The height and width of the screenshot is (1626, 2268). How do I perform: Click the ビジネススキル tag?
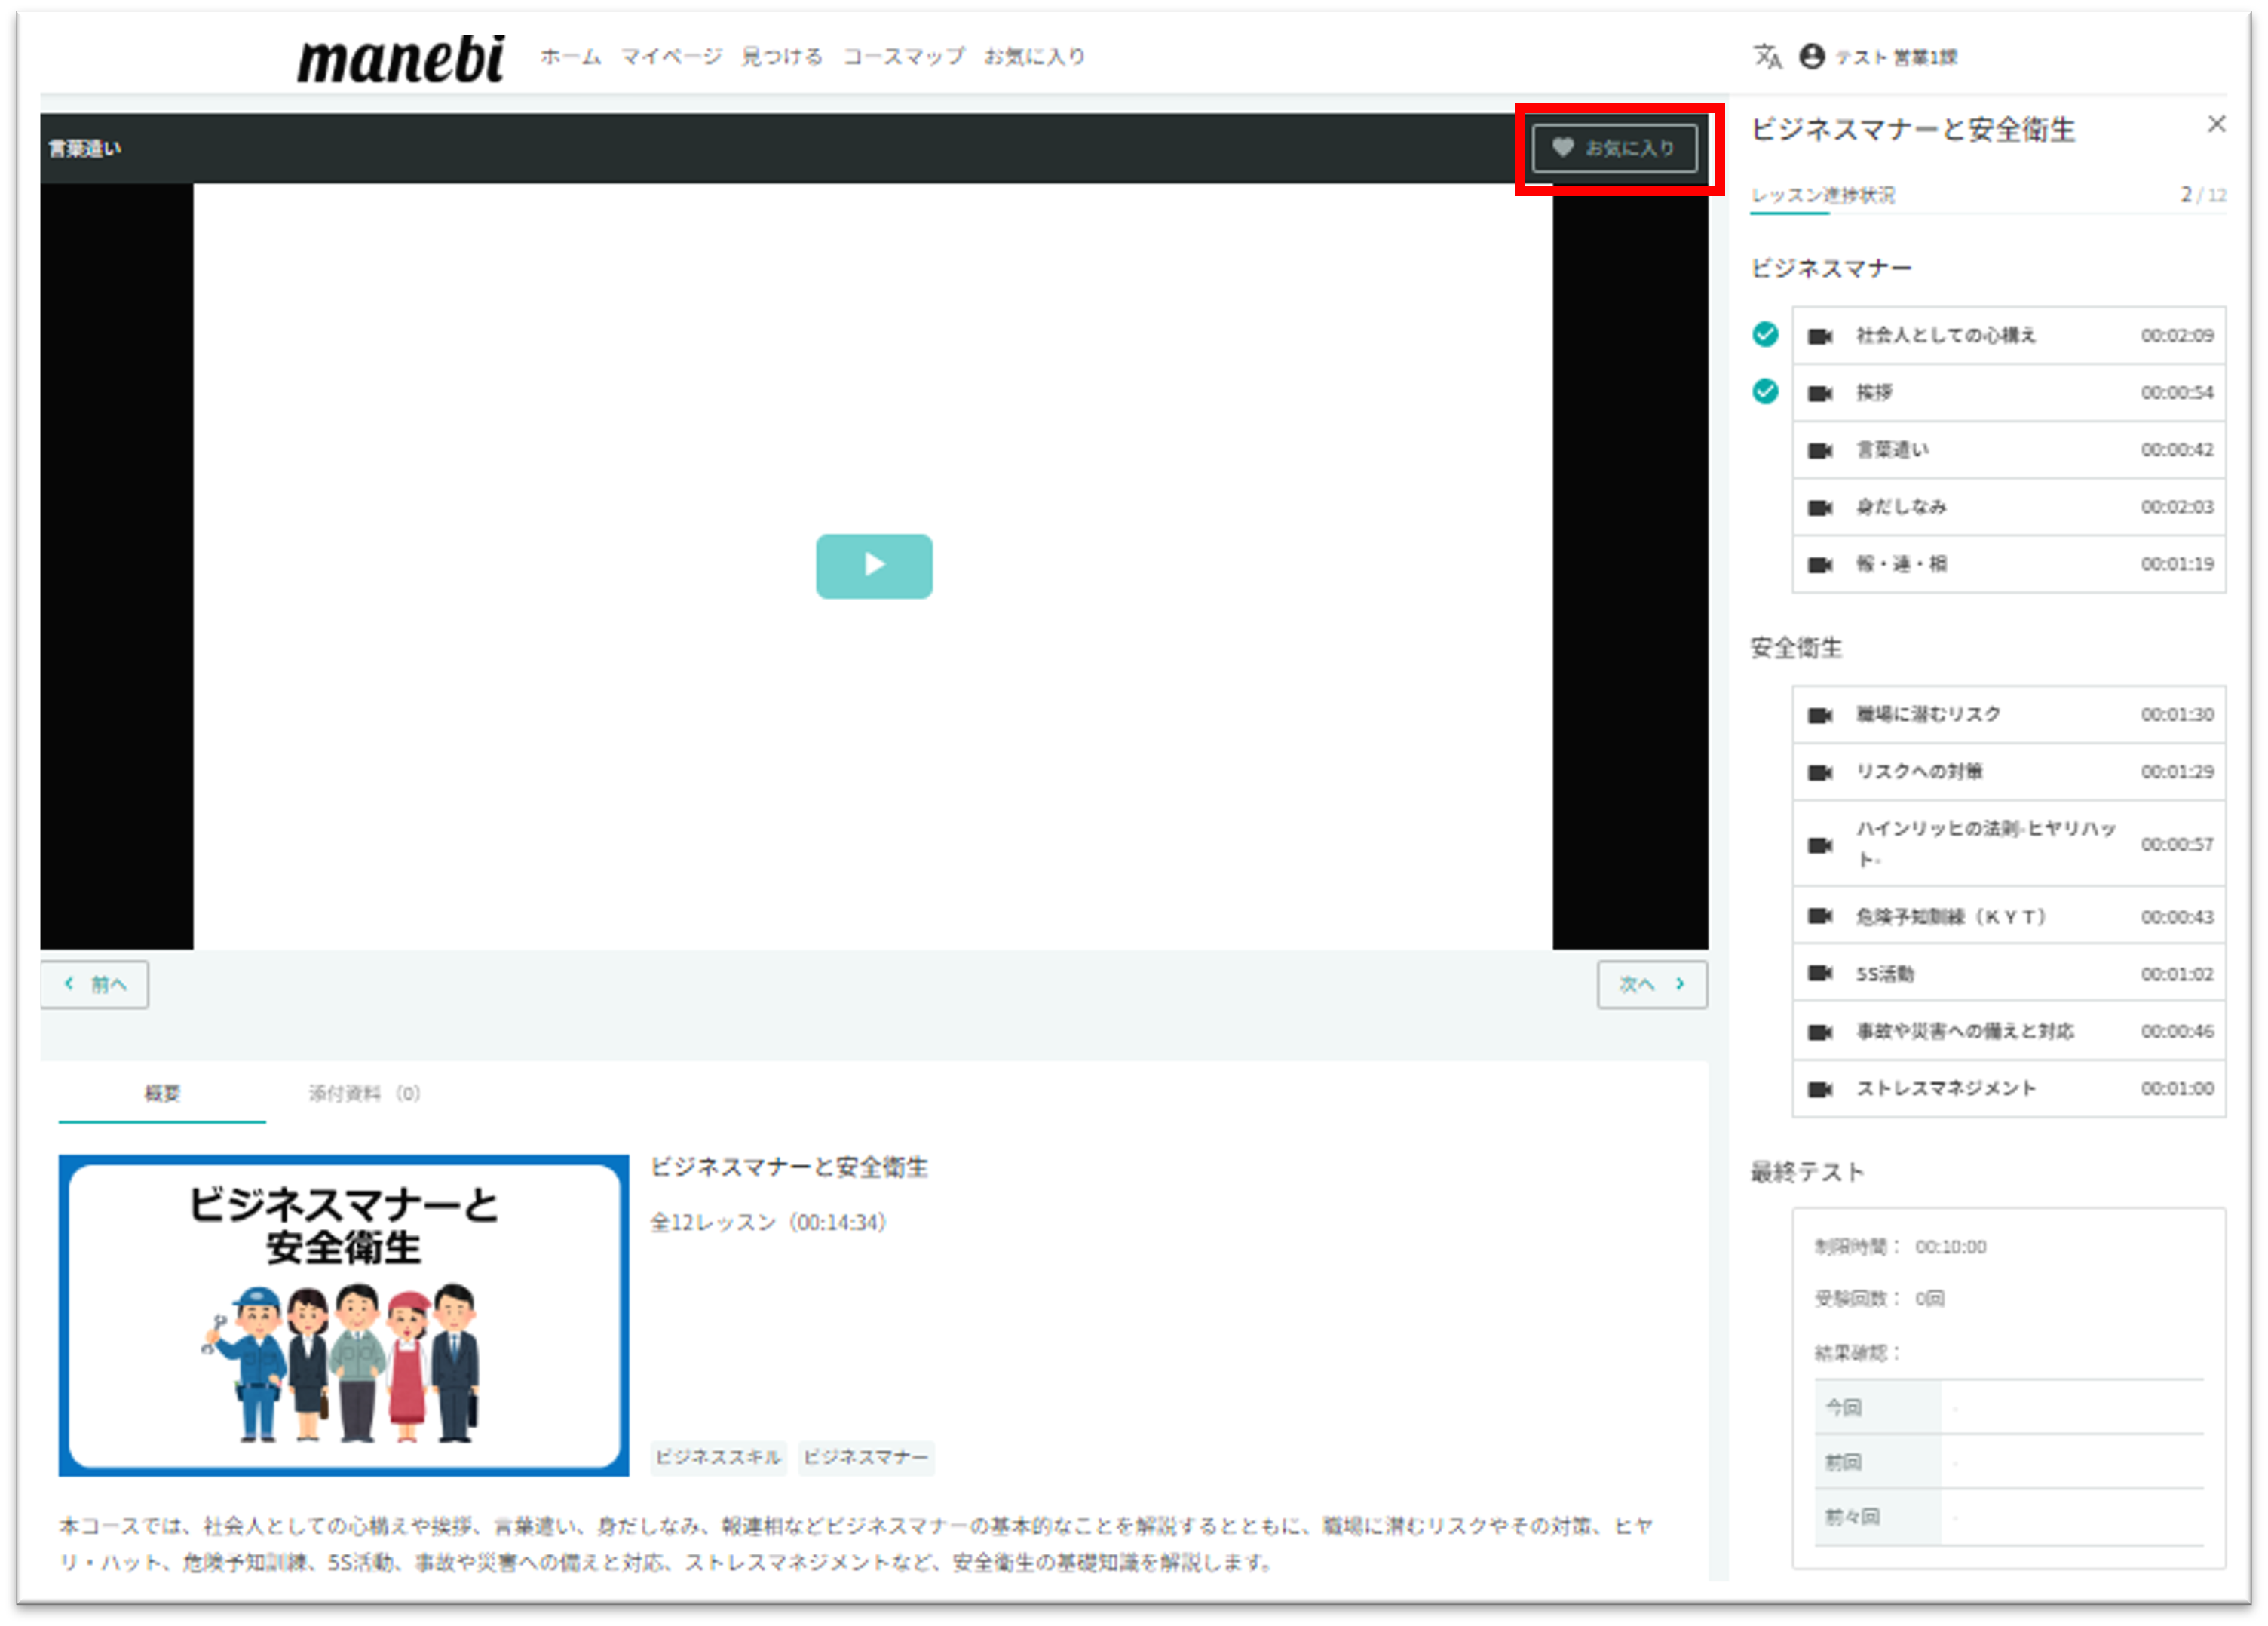click(718, 1457)
